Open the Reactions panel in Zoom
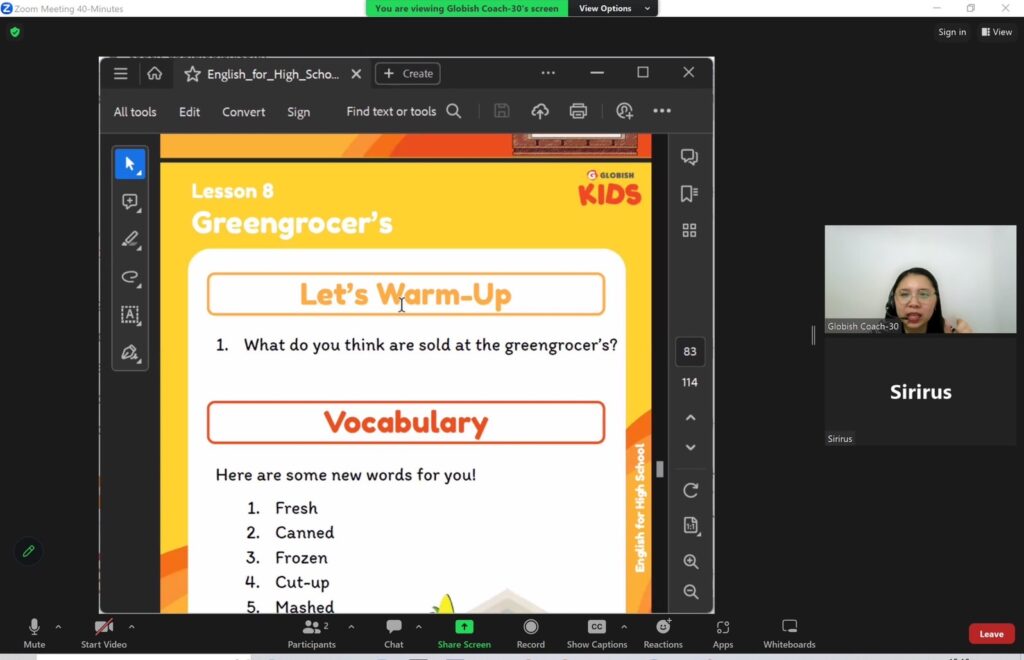The height and width of the screenshot is (660, 1024). (x=663, y=632)
